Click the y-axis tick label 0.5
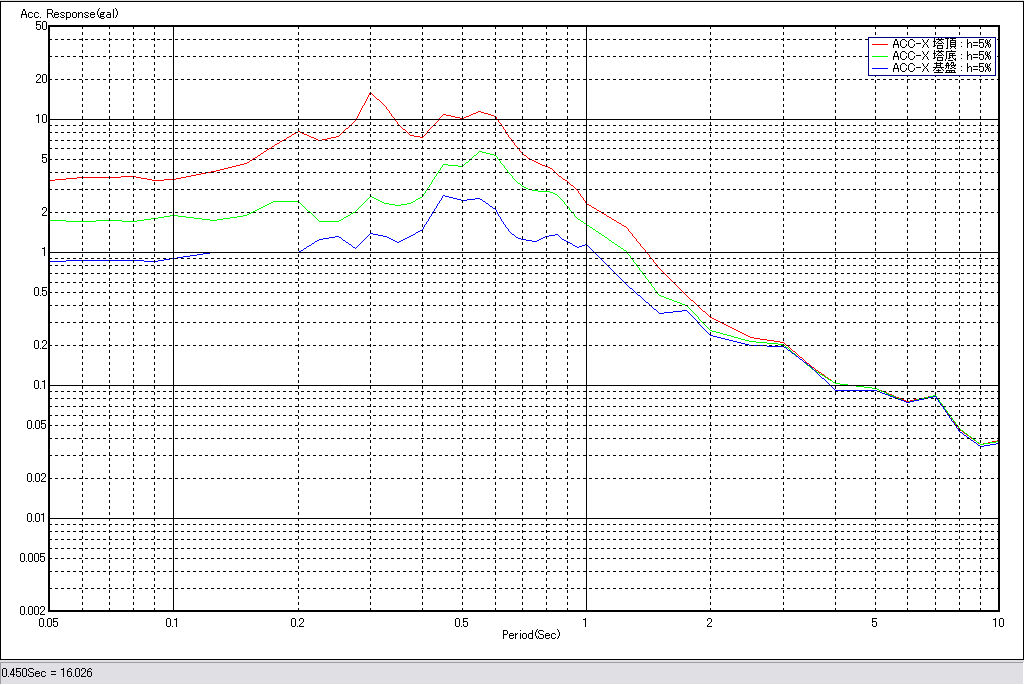This screenshot has height=685, width=1024. pos(39,292)
